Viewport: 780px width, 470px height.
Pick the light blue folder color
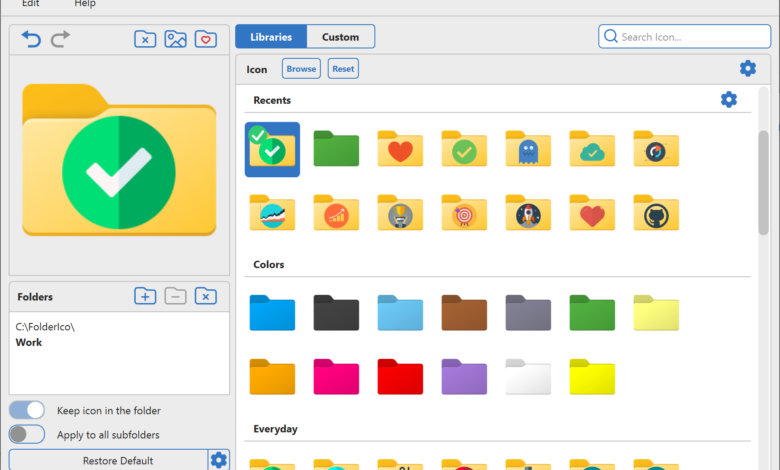tap(400, 313)
